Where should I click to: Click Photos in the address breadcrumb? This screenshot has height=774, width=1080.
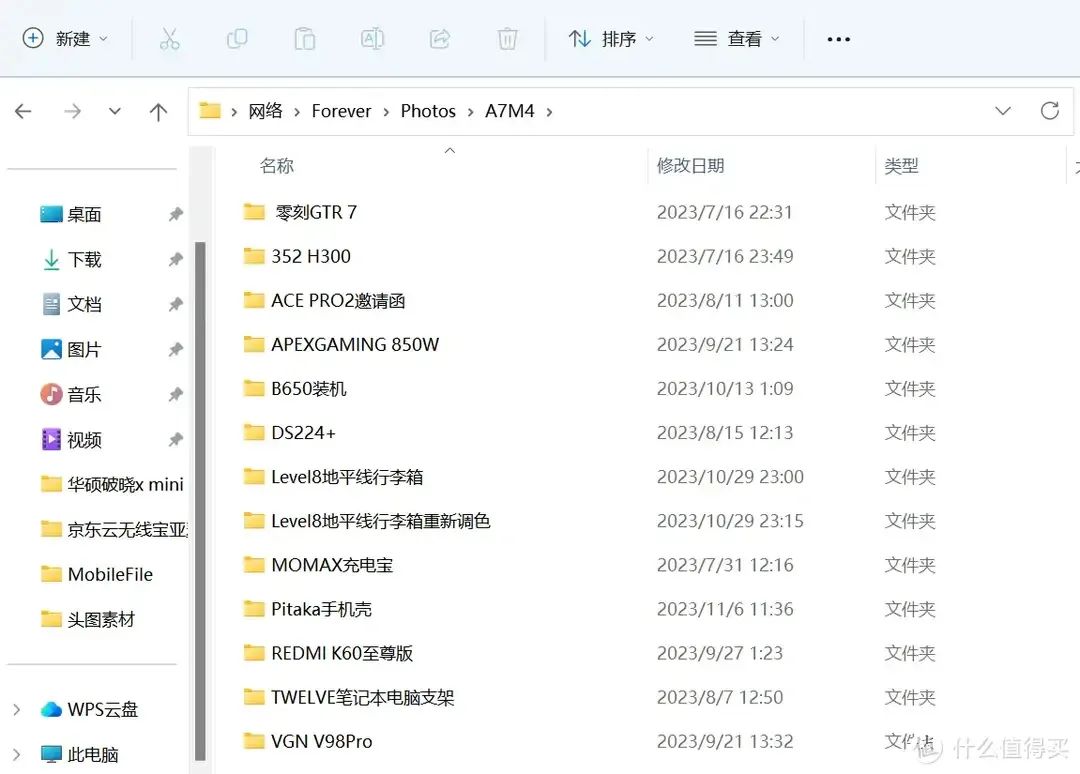(x=428, y=111)
